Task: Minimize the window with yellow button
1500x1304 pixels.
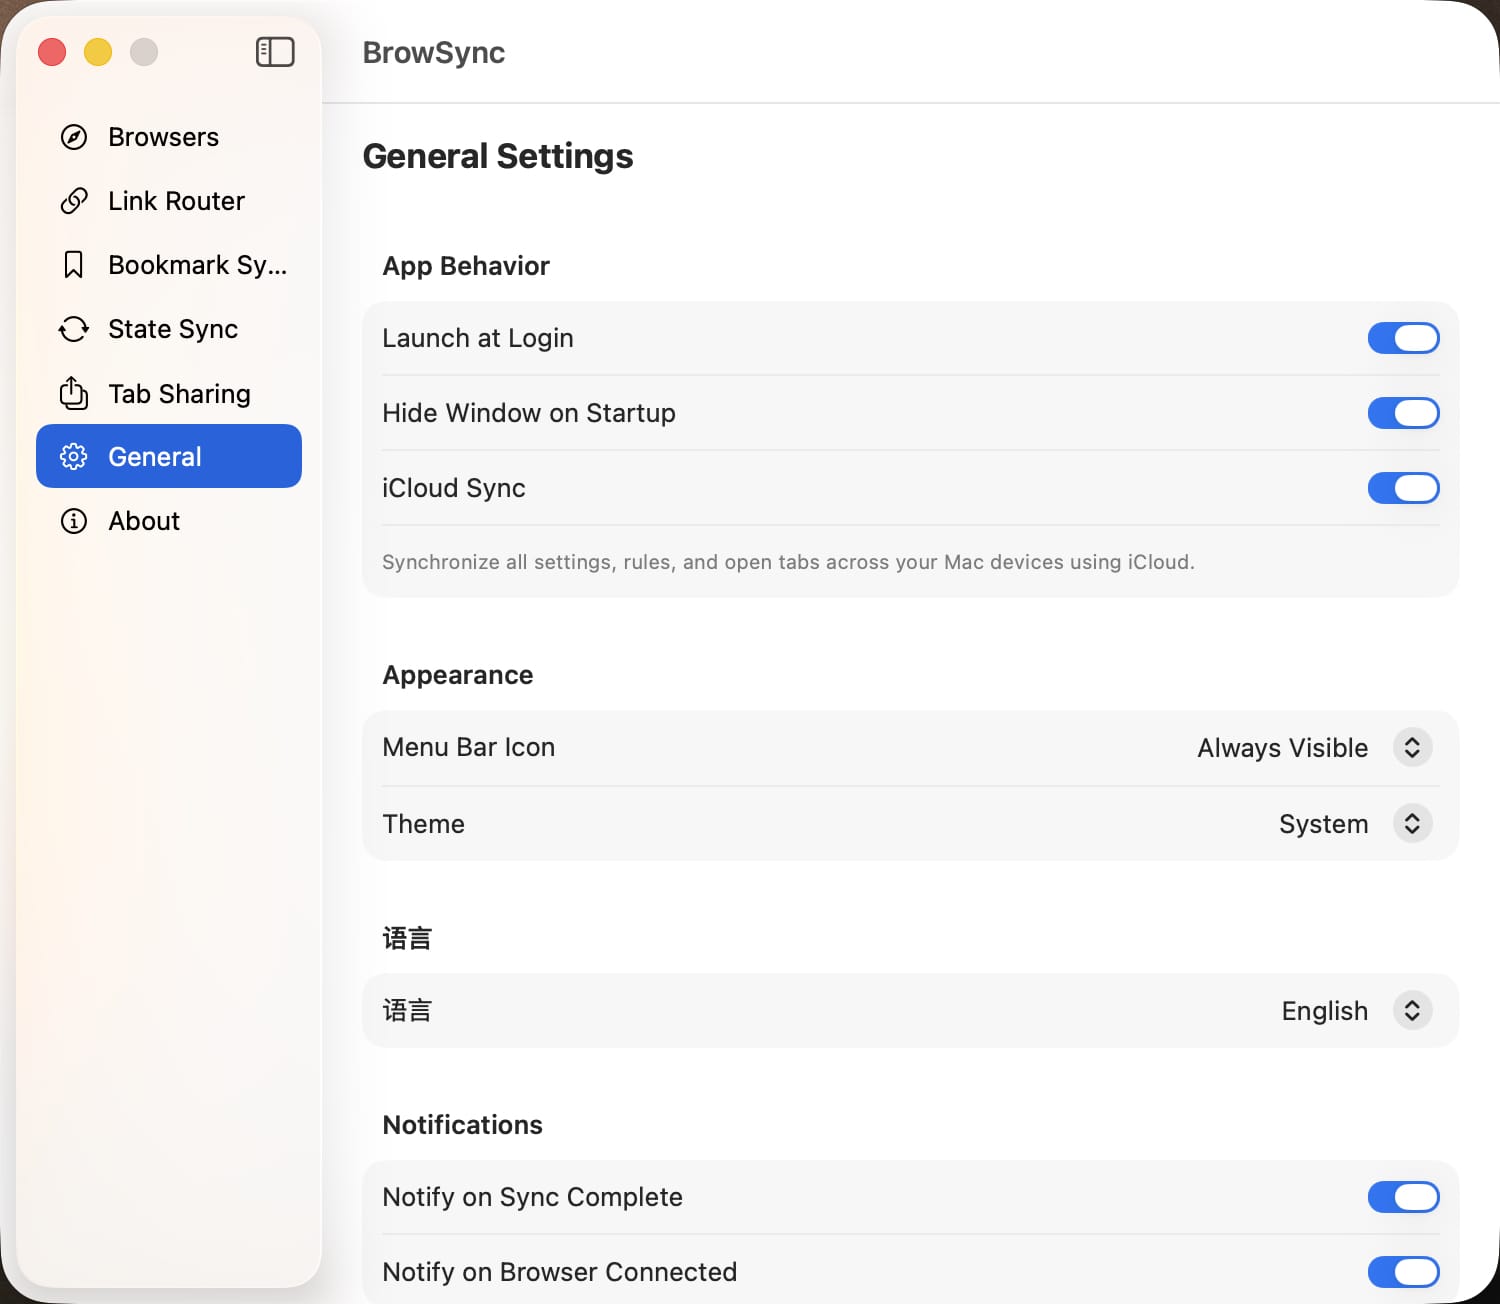Action: pos(98,52)
